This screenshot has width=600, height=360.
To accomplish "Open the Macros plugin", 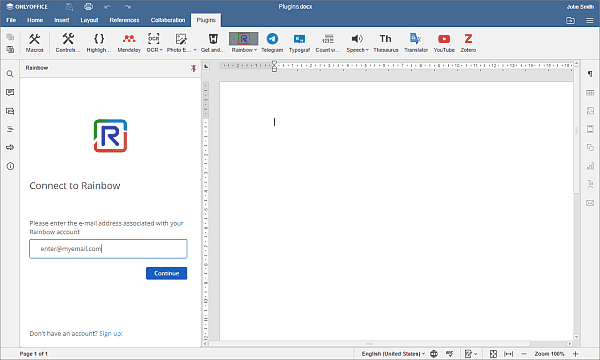I will (x=34, y=42).
